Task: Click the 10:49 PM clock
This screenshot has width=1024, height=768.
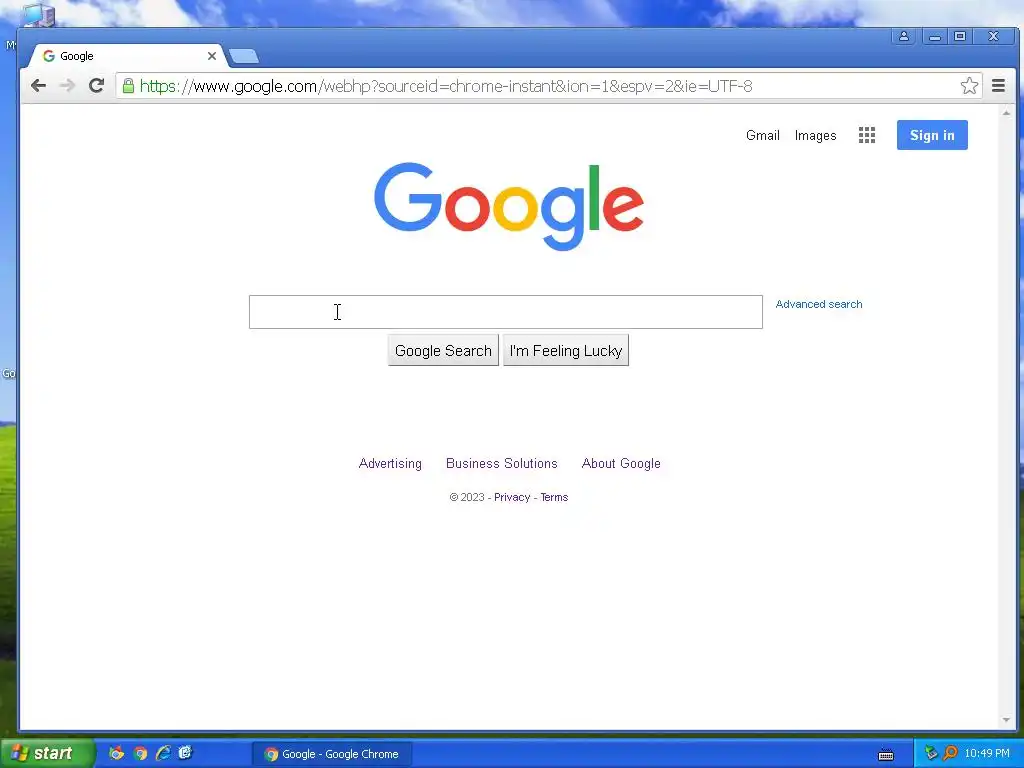Action: [x=987, y=754]
